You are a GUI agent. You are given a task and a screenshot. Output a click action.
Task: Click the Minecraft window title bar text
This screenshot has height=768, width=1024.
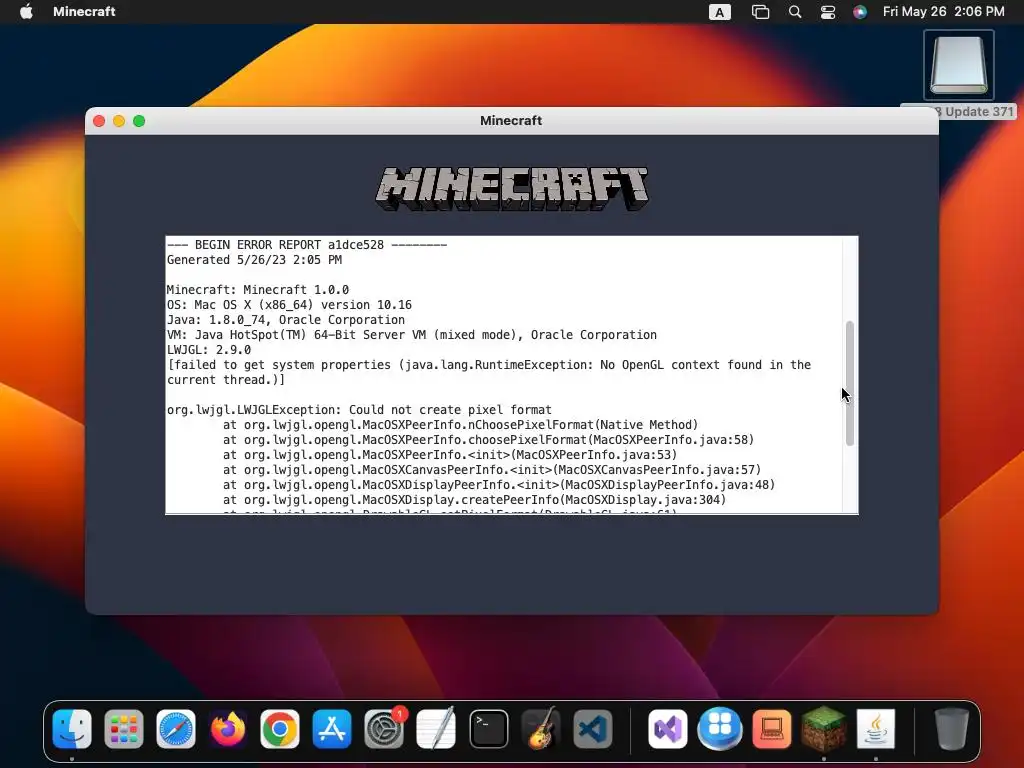pyautogui.click(x=511, y=121)
